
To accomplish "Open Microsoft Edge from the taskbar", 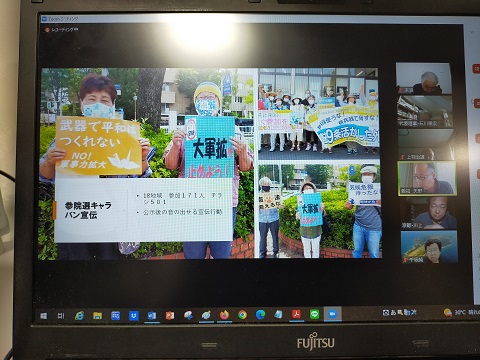I will click(260, 314).
